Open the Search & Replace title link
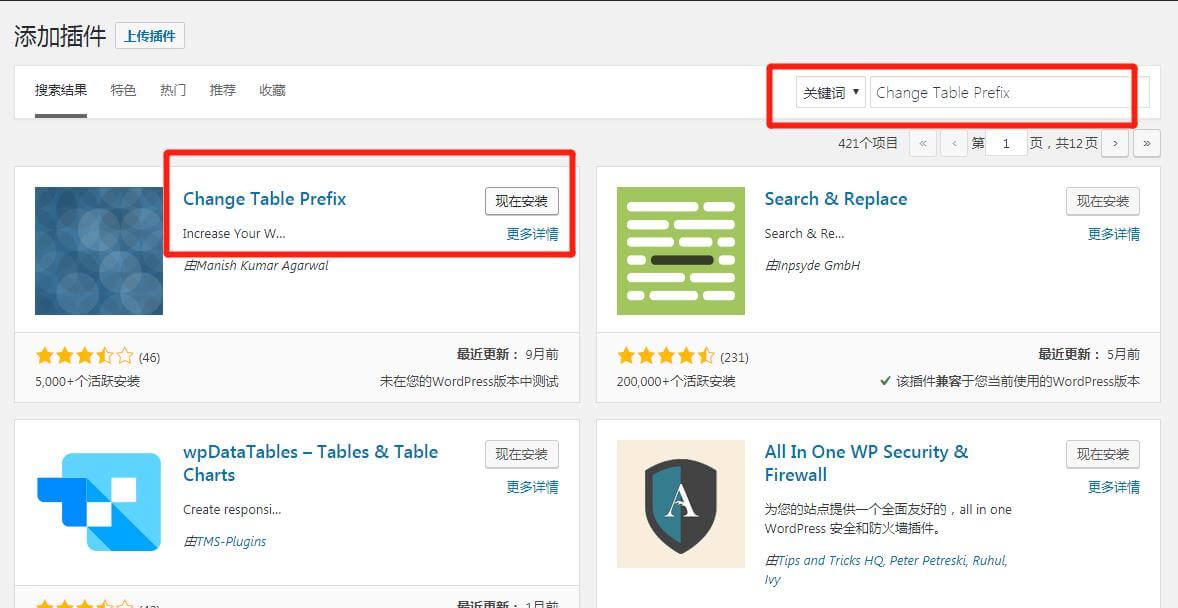 [836, 199]
